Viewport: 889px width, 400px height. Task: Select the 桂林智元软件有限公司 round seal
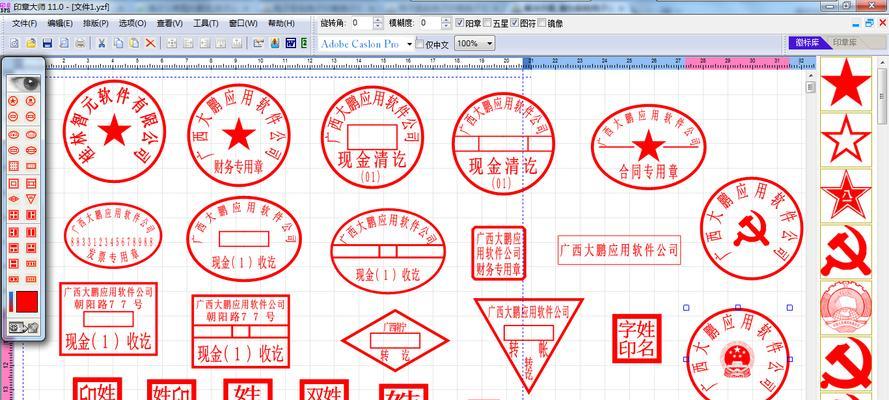coord(114,131)
